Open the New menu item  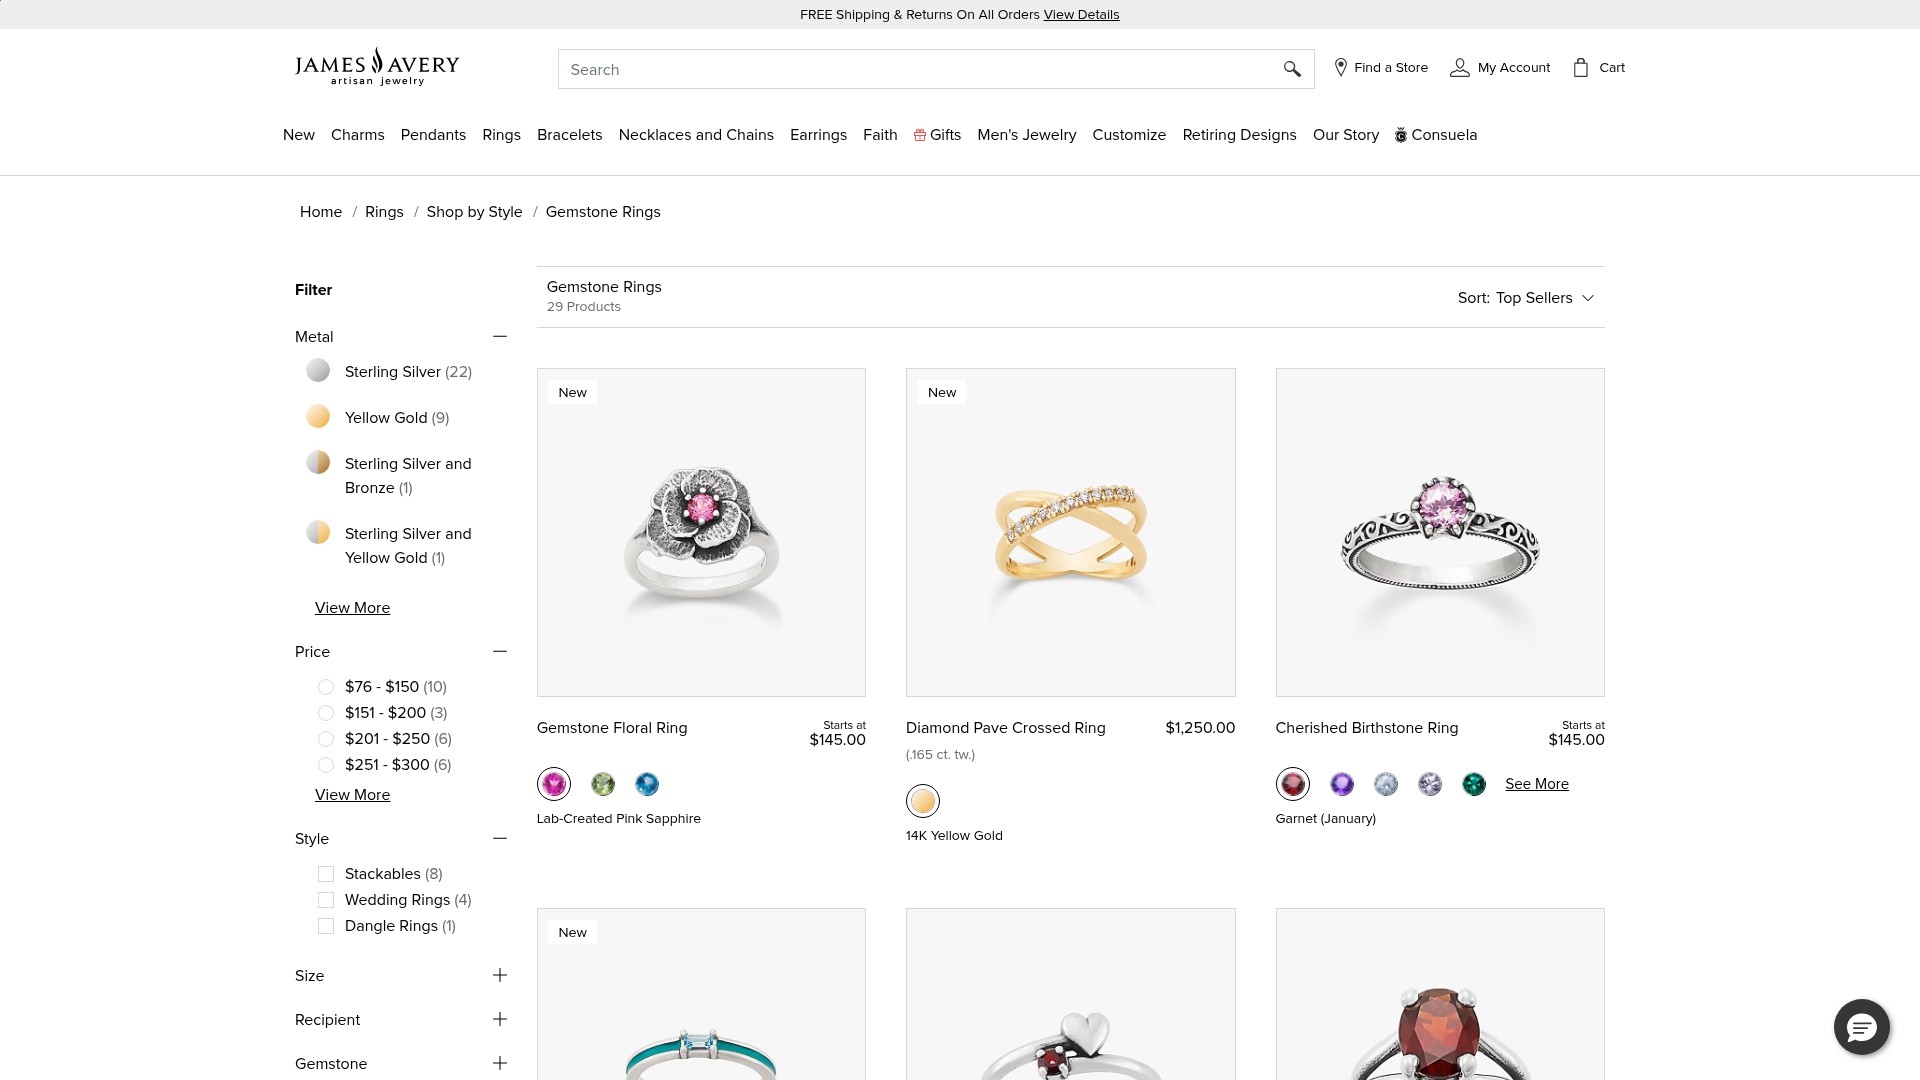click(299, 135)
